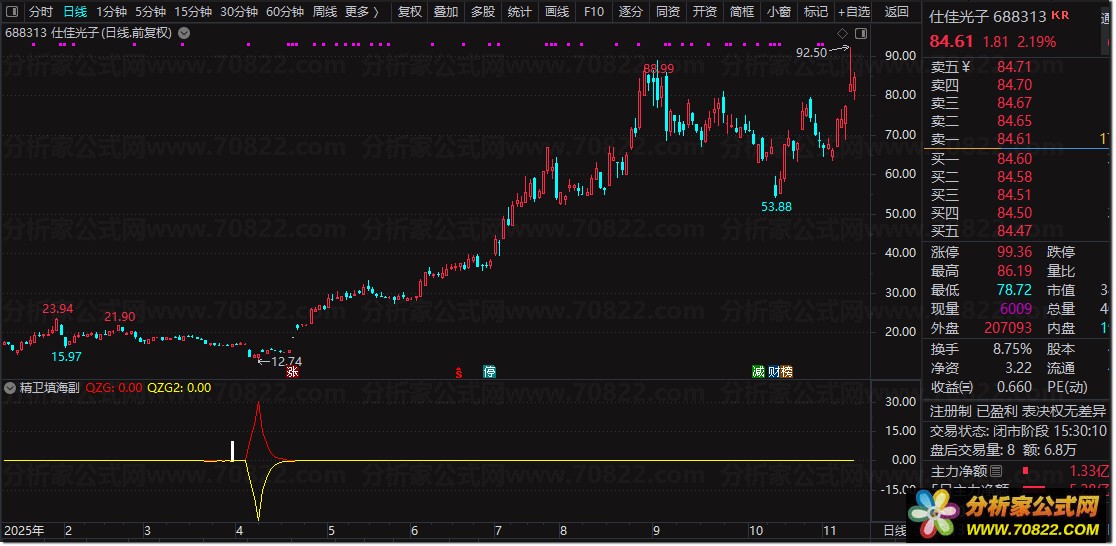Select the 日线 daily period
This screenshot has width=1116, height=546.
click(x=75, y=11)
